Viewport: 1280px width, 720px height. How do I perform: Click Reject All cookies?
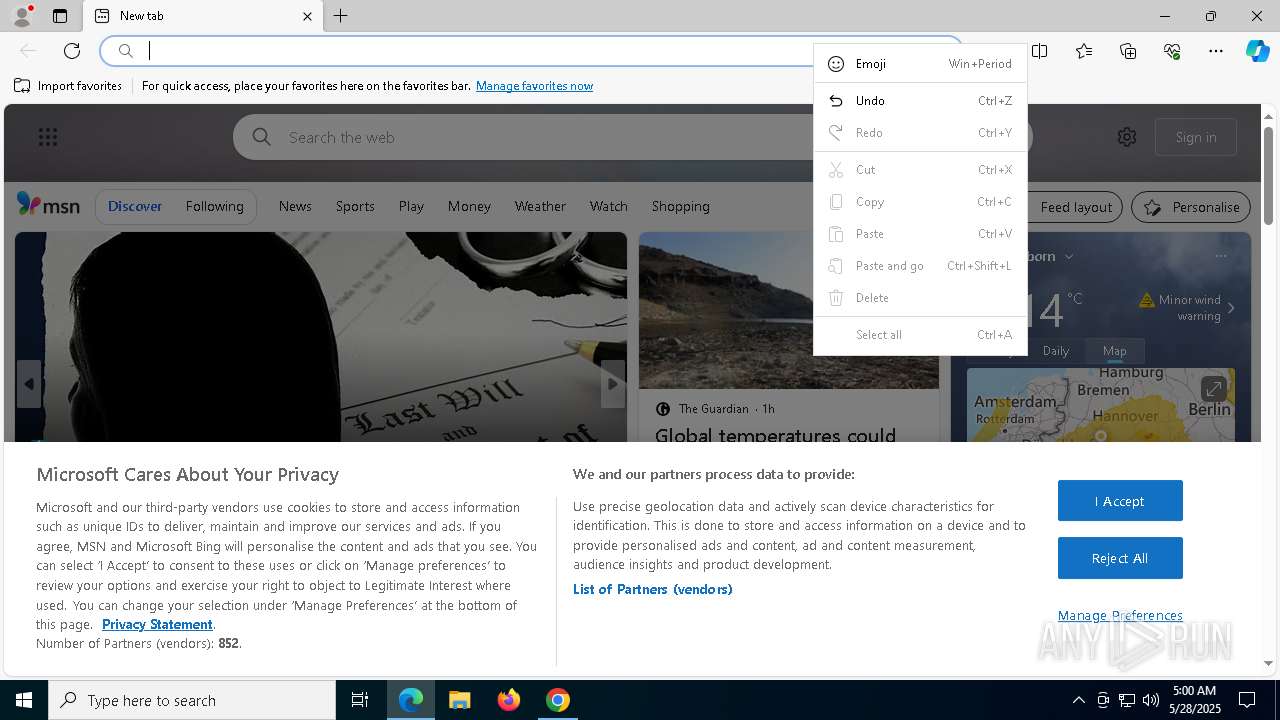1120,558
